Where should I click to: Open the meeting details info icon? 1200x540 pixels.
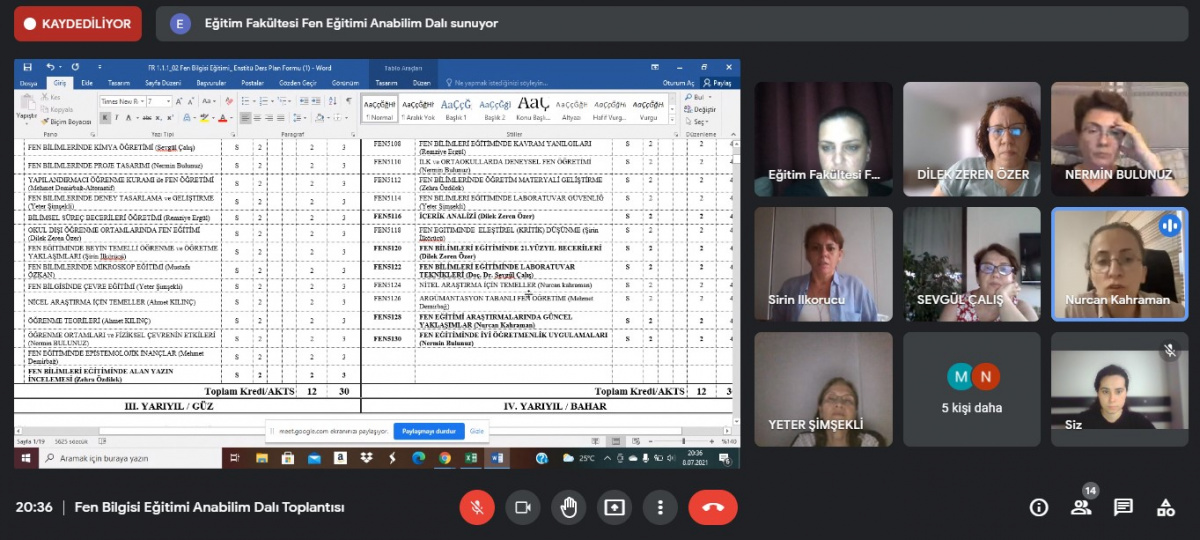coord(1039,507)
